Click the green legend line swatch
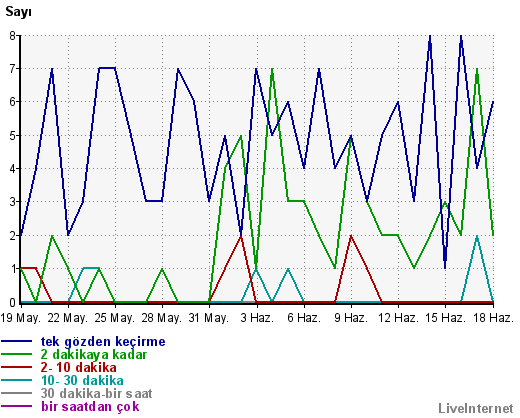 17,354
